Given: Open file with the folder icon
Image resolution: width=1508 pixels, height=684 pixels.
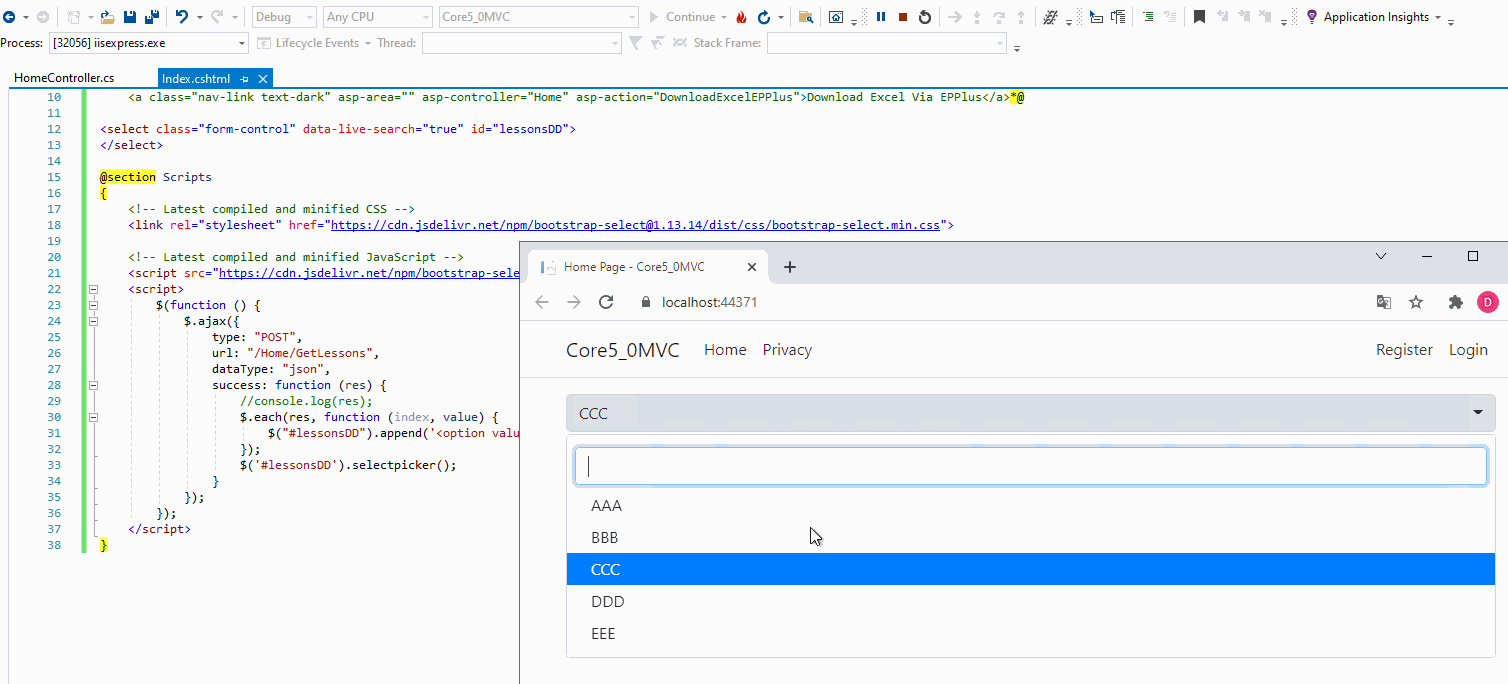Looking at the screenshot, I should click(107, 17).
